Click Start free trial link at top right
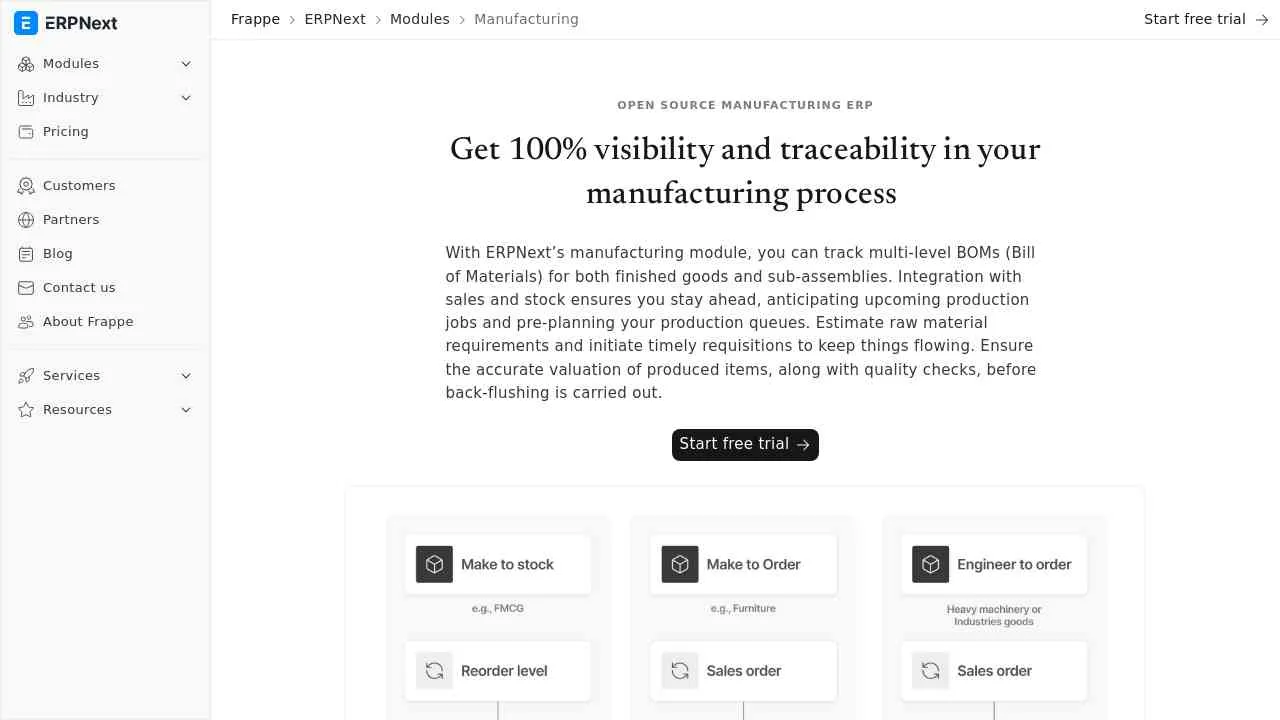The width and height of the screenshot is (1280, 720). tap(1205, 19)
